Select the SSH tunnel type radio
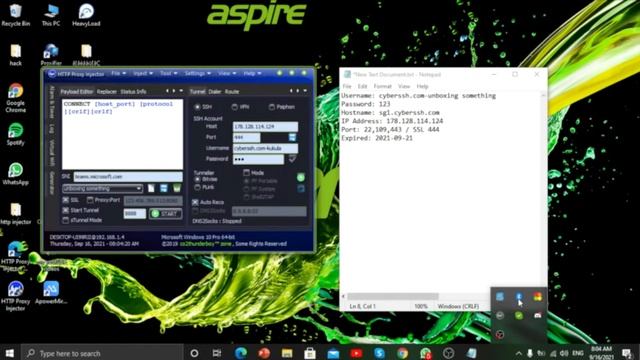The height and width of the screenshot is (360, 640). coord(198,107)
